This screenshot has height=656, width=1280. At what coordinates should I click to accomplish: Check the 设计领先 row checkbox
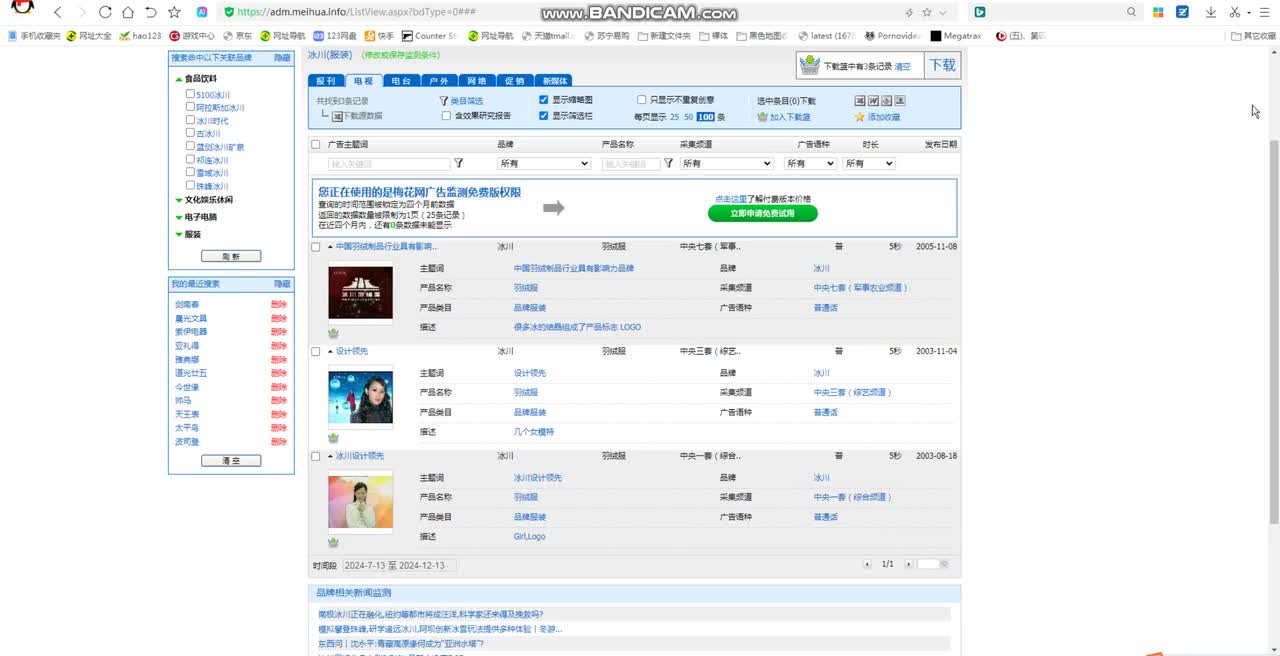[x=316, y=352]
